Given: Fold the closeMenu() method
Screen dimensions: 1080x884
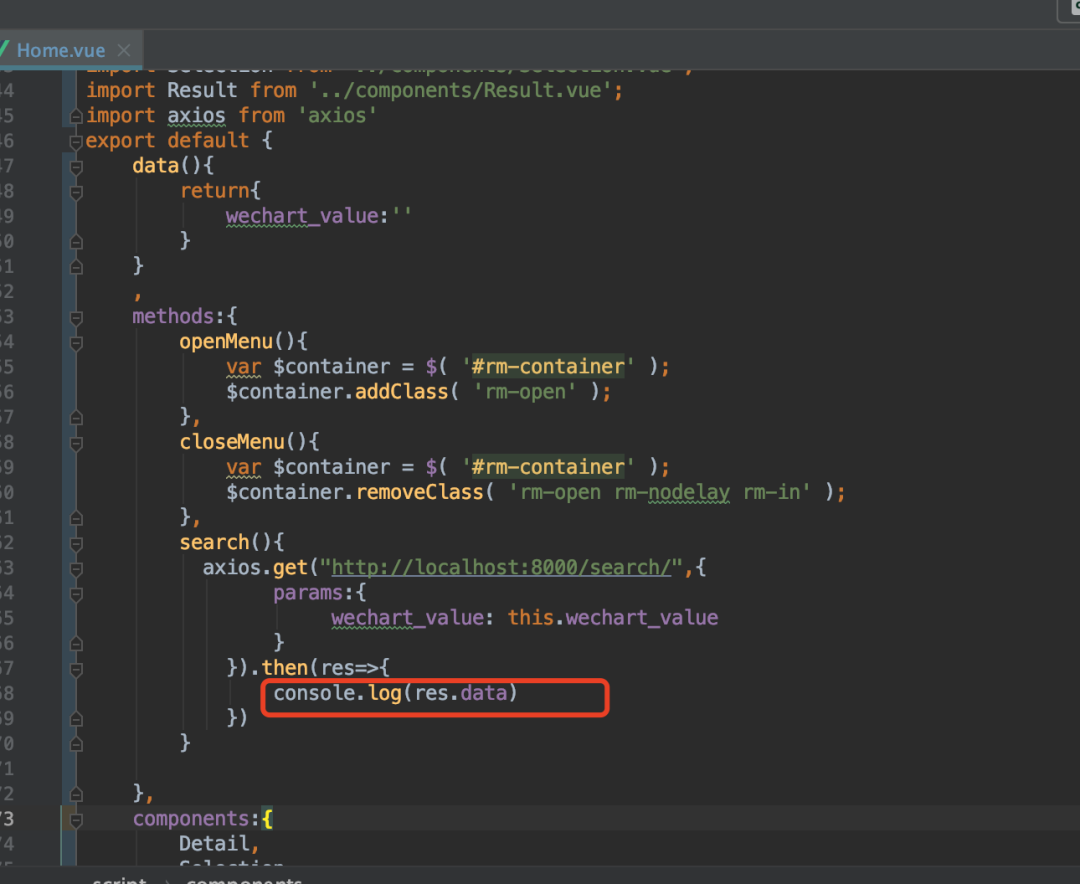Looking at the screenshot, I should click(76, 443).
